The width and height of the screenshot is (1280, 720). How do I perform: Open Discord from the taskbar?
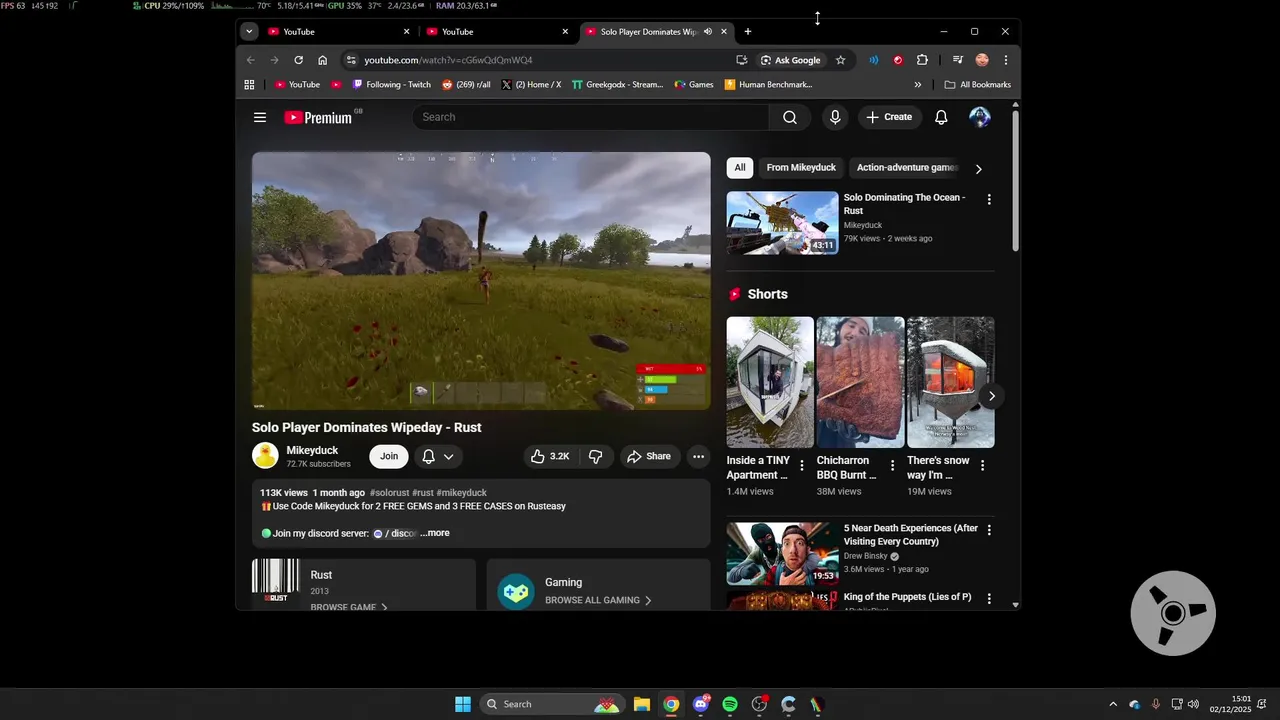pyautogui.click(x=701, y=704)
